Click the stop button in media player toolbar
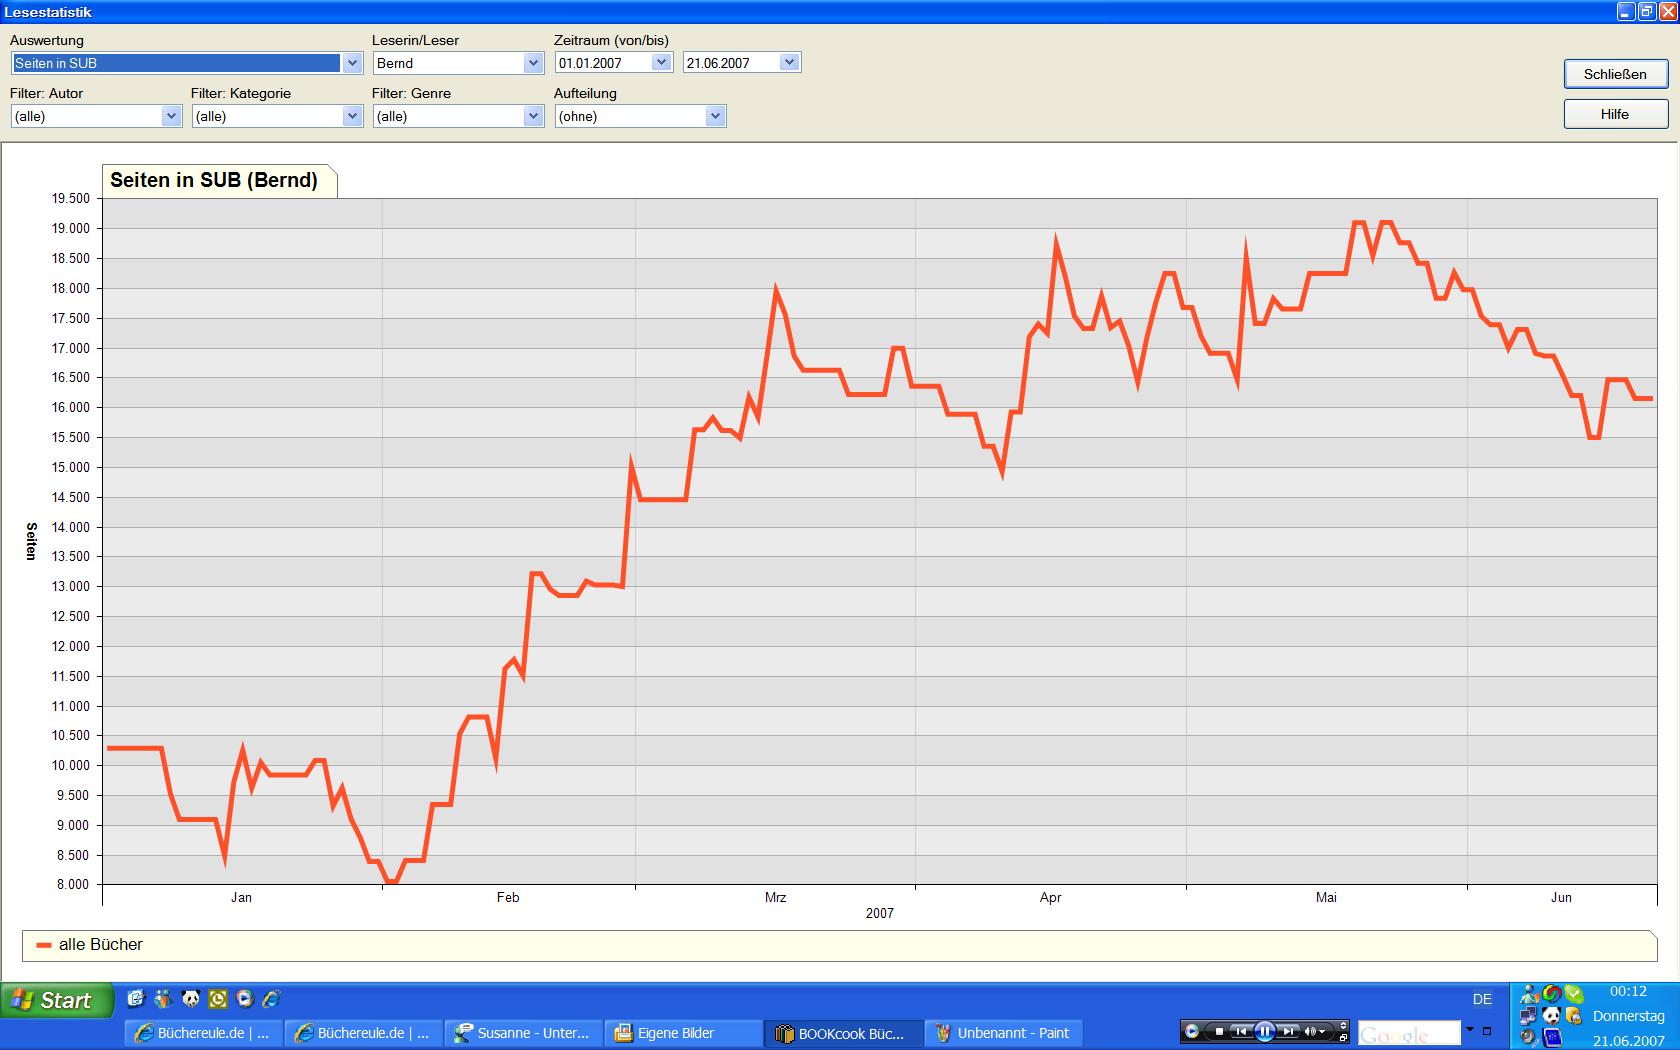This screenshot has width=1680, height=1050. (x=1219, y=1031)
